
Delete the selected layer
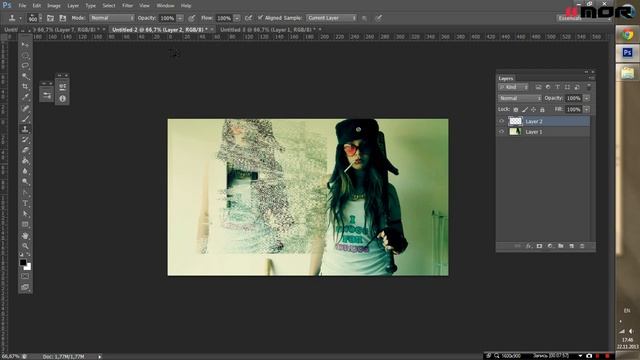pos(582,246)
